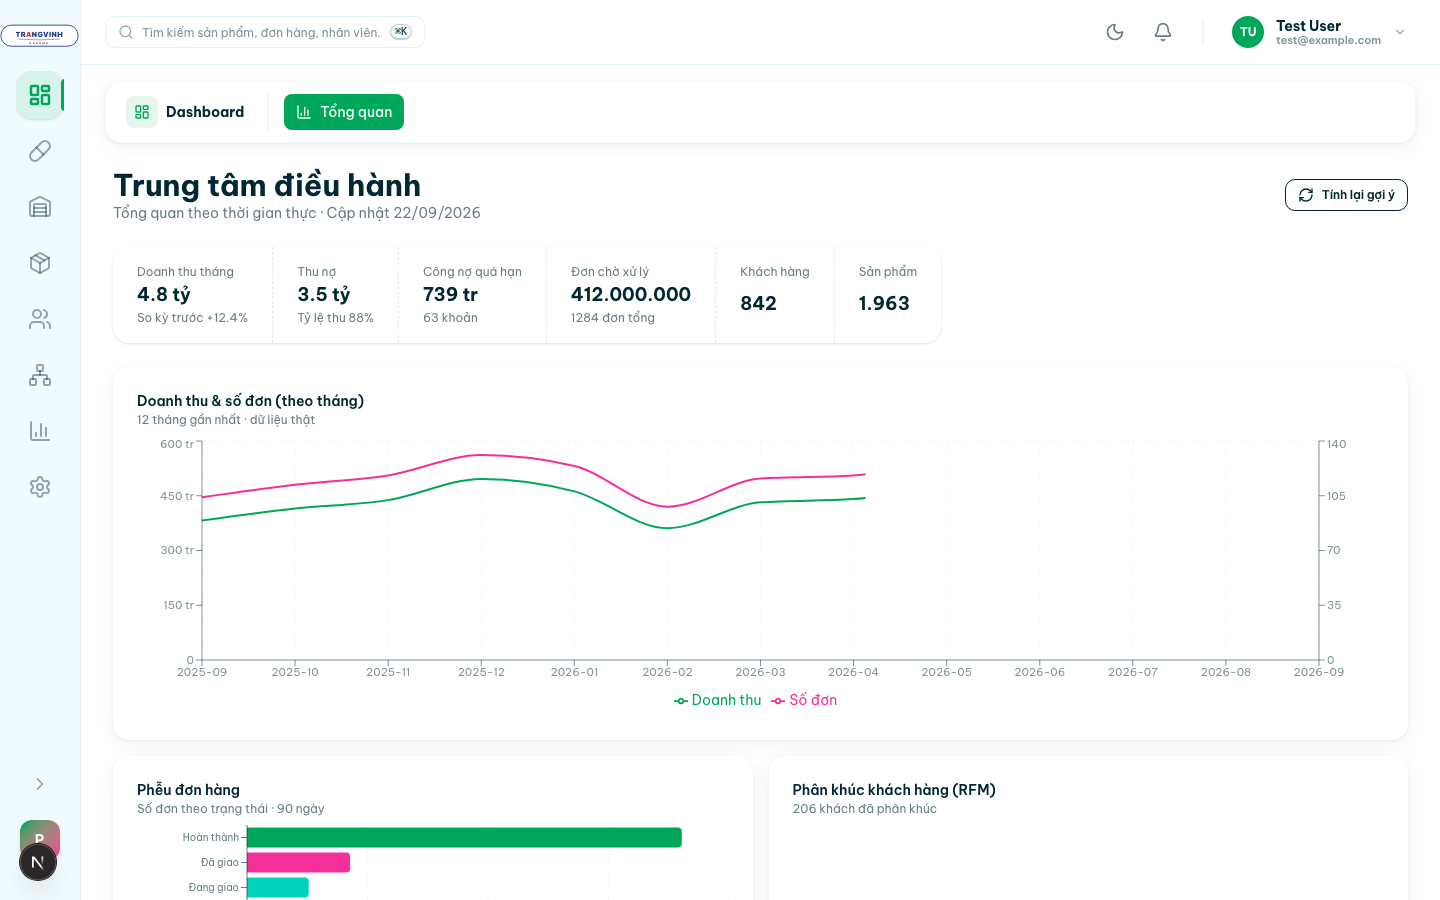Click the test@example.com email text

click(x=1328, y=41)
